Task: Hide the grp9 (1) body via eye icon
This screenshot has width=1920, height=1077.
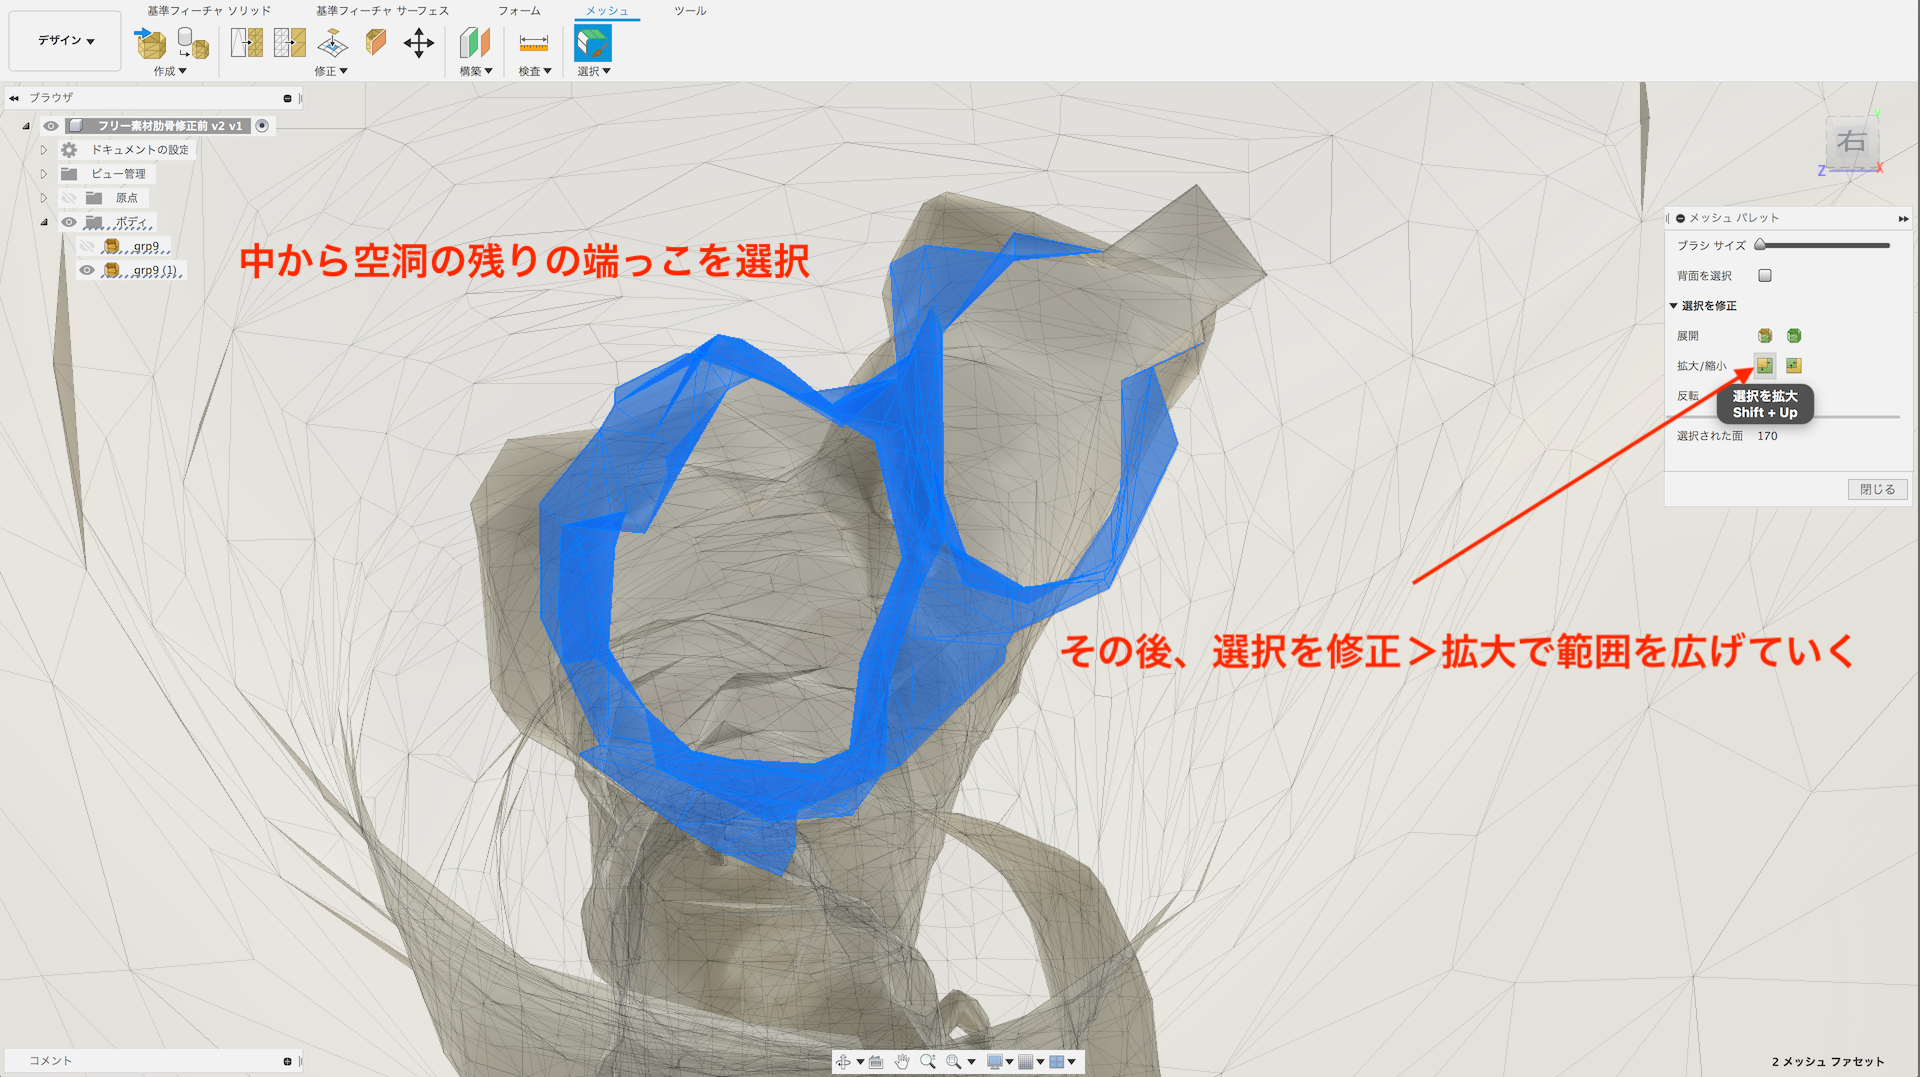Action: tap(87, 270)
